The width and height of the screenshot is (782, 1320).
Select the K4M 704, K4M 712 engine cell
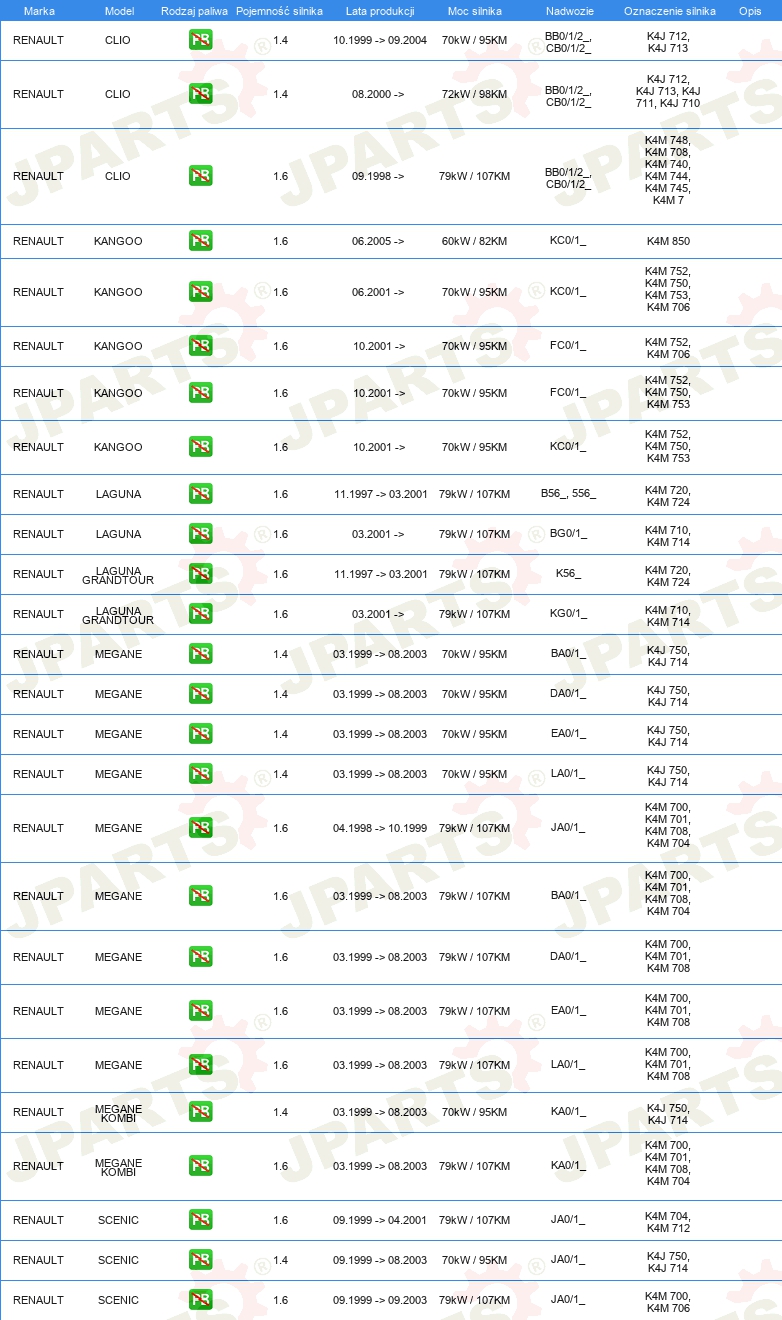click(x=668, y=1222)
